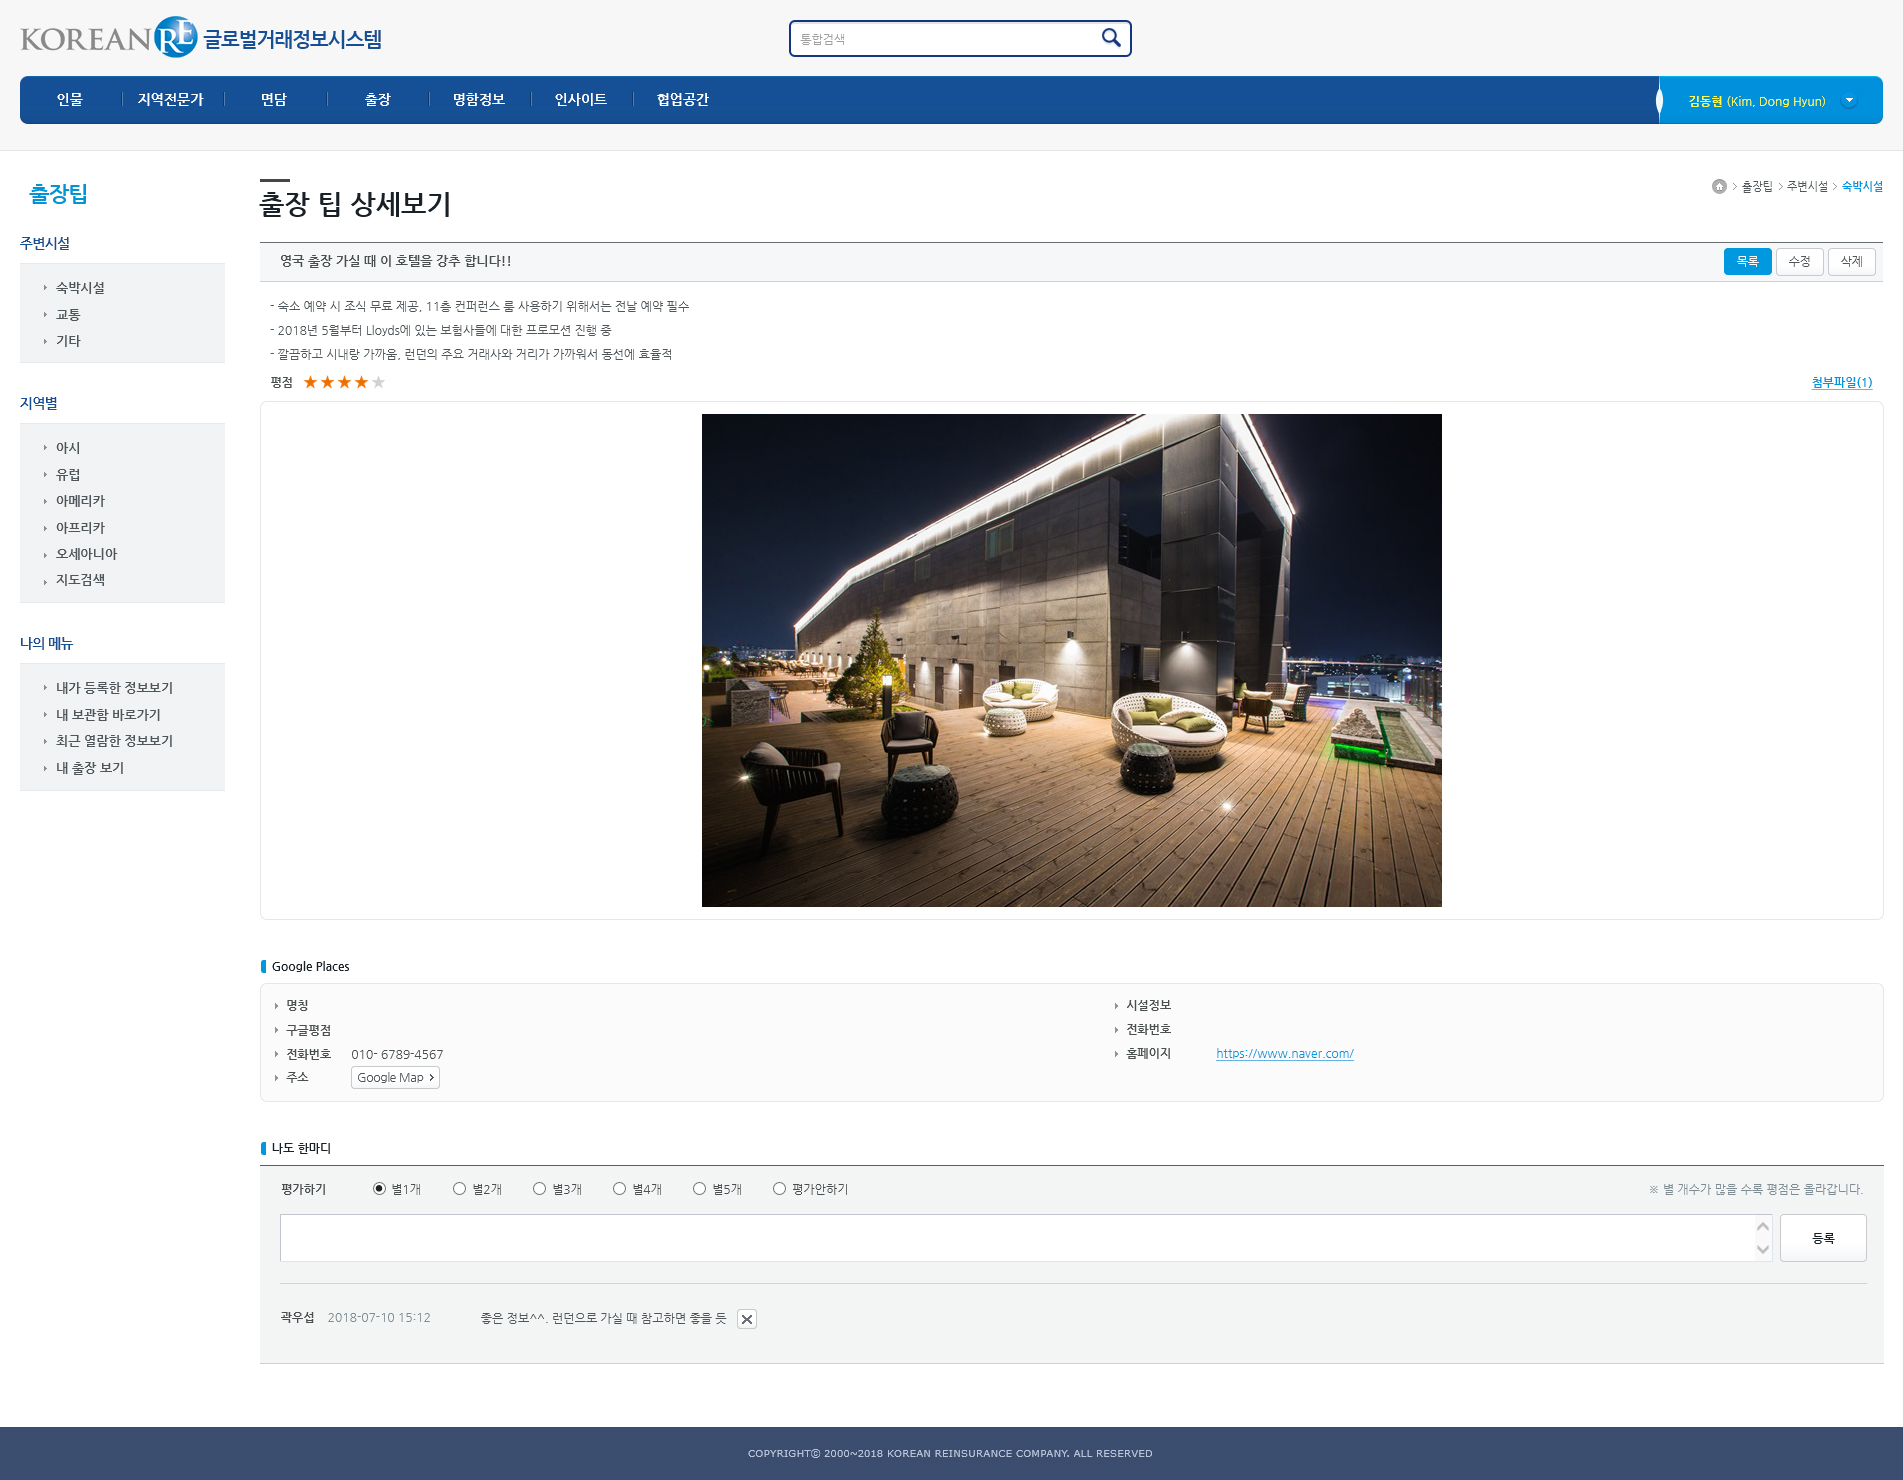The image size is (1903, 1480).
Task: Open the user account dropdown arrow
Action: pyautogui.click(x=1849, y=100)
